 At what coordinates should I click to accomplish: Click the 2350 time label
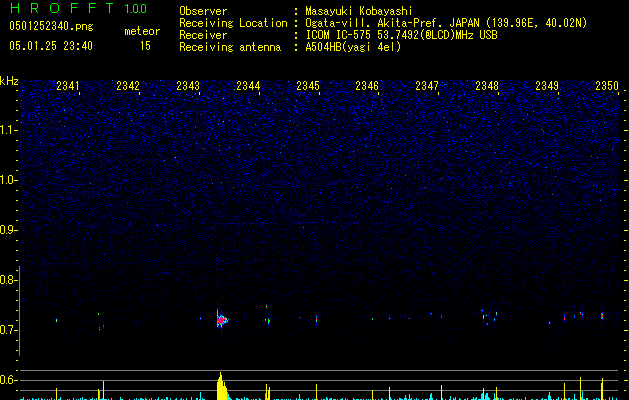click(x=607, y=86)
